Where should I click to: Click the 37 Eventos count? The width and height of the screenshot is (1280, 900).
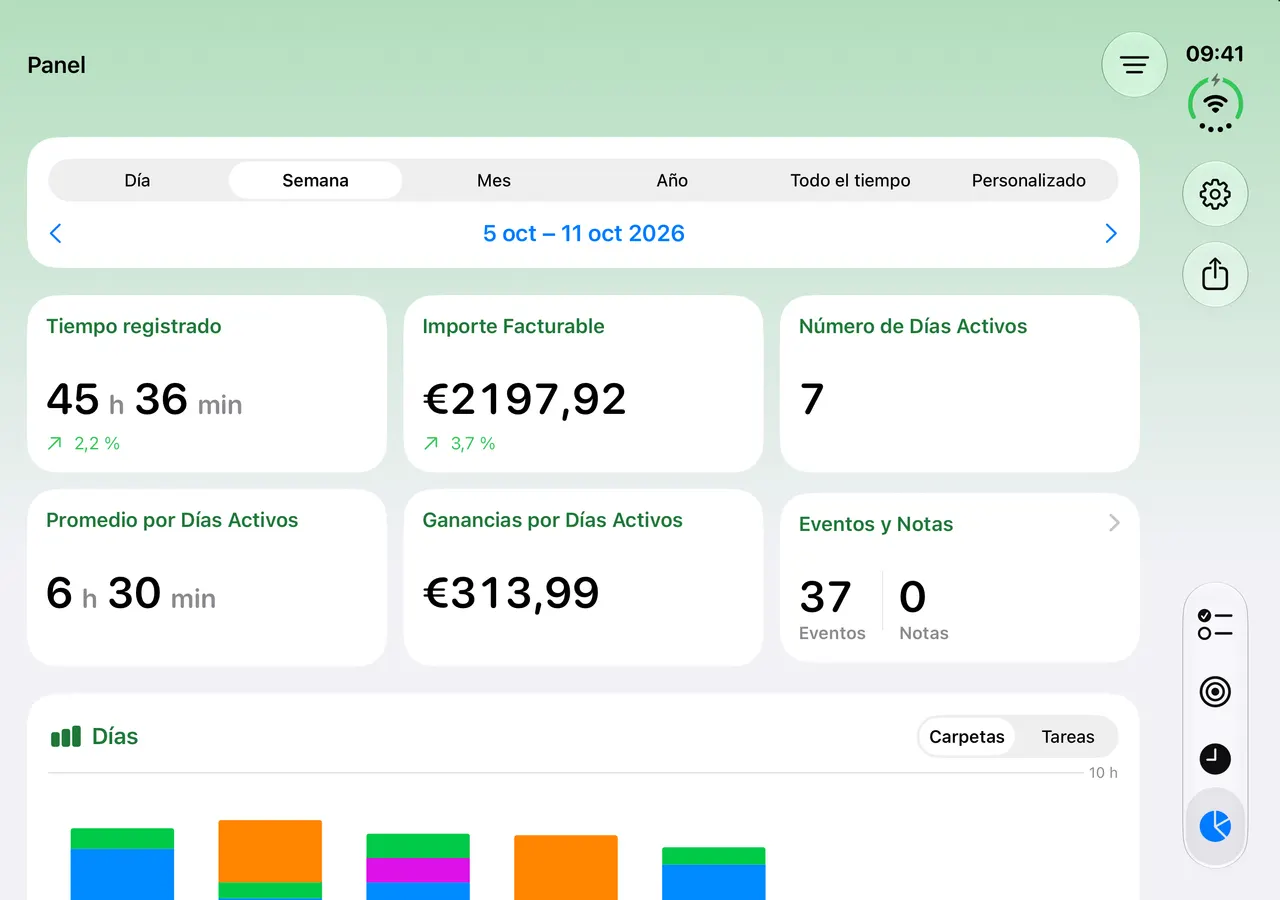tap(832, 609)
